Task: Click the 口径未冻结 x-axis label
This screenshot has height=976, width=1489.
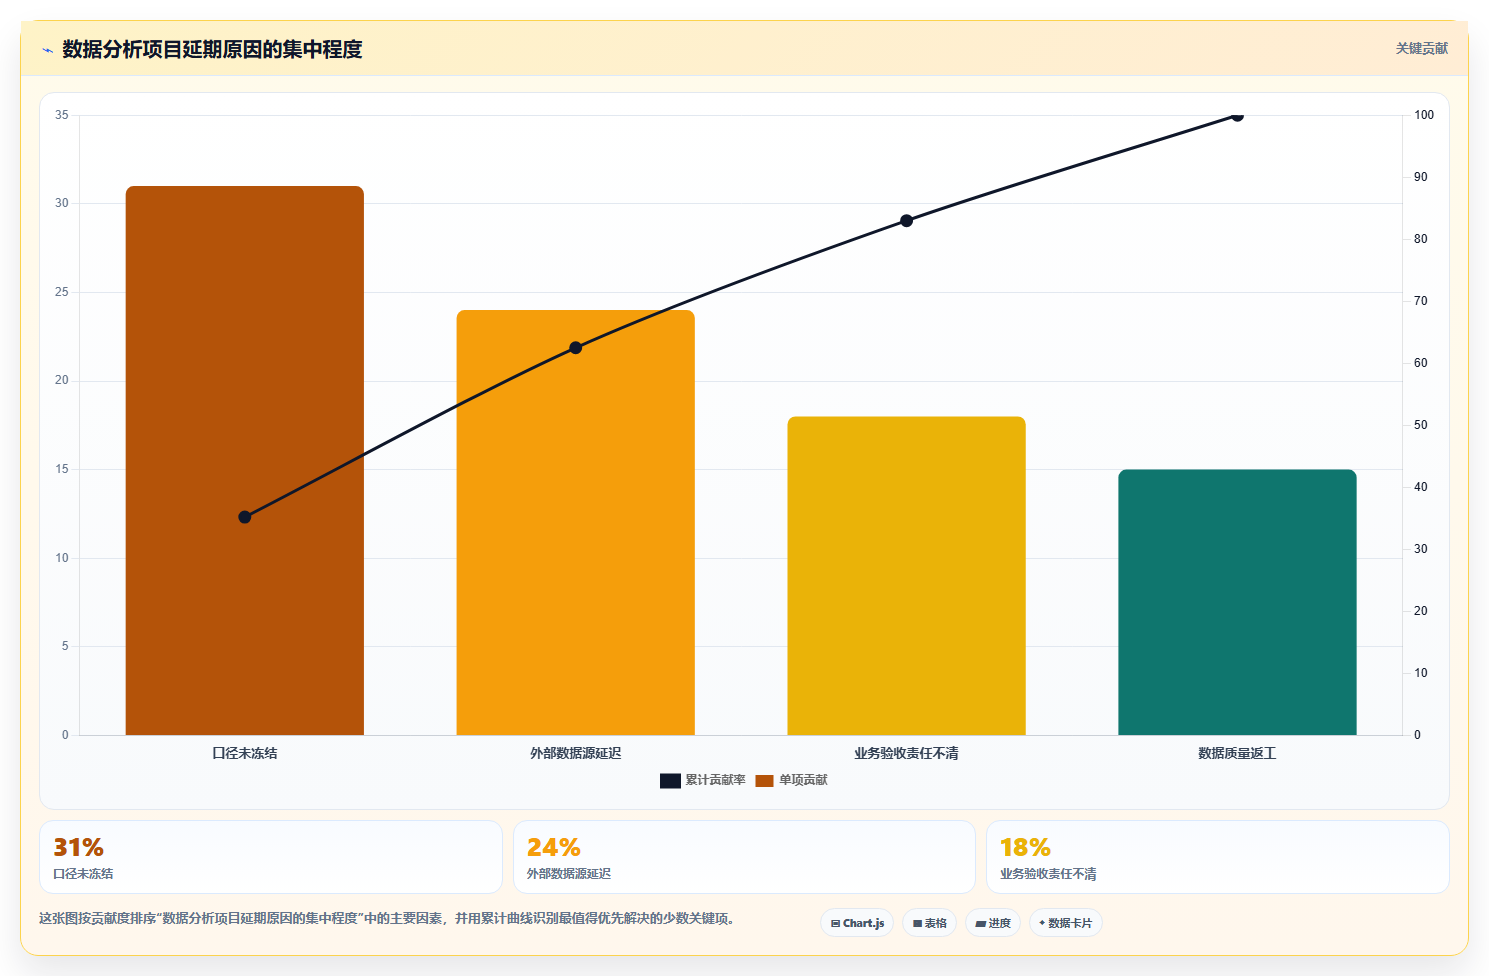Action: (x=245, y=753)
